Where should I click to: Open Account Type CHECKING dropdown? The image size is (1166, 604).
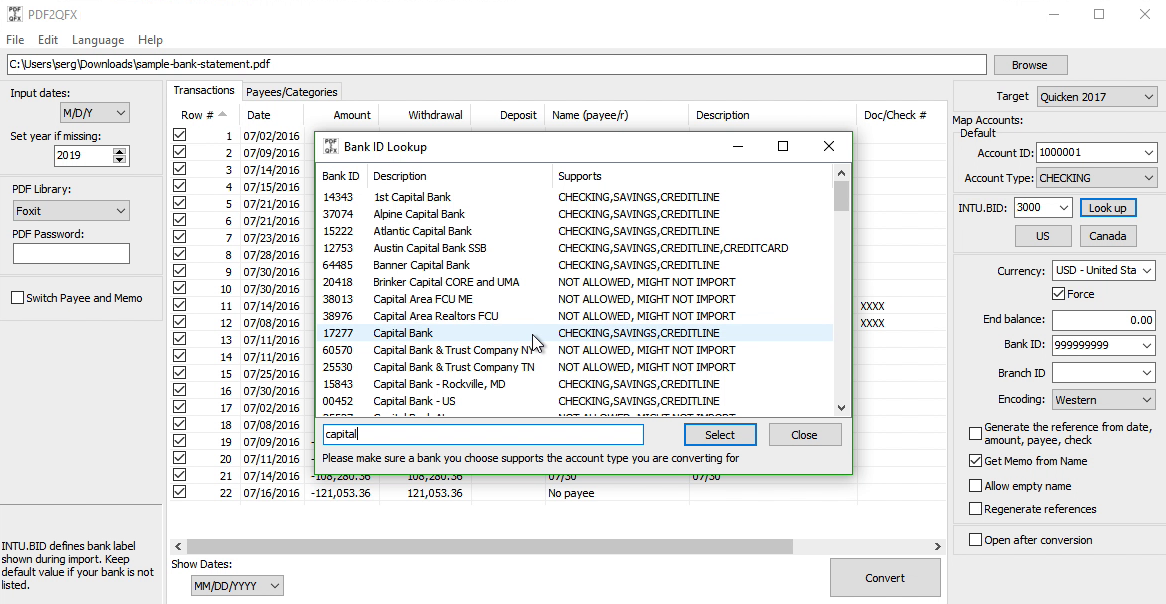pyautogui.click(x=1097, y=178)
